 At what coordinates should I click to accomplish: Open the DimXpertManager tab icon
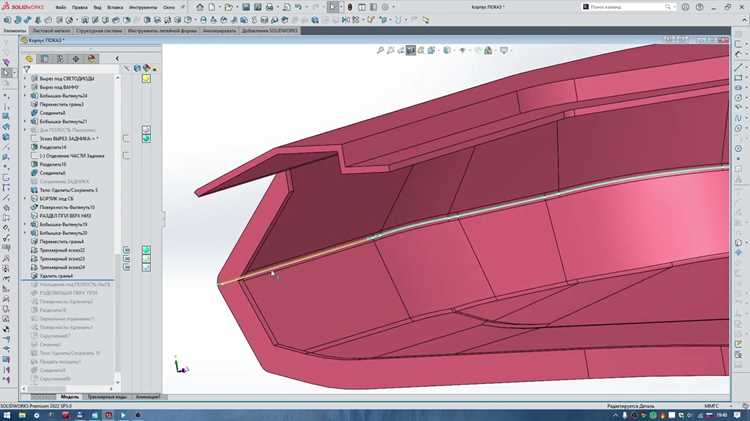coord(76,59)
